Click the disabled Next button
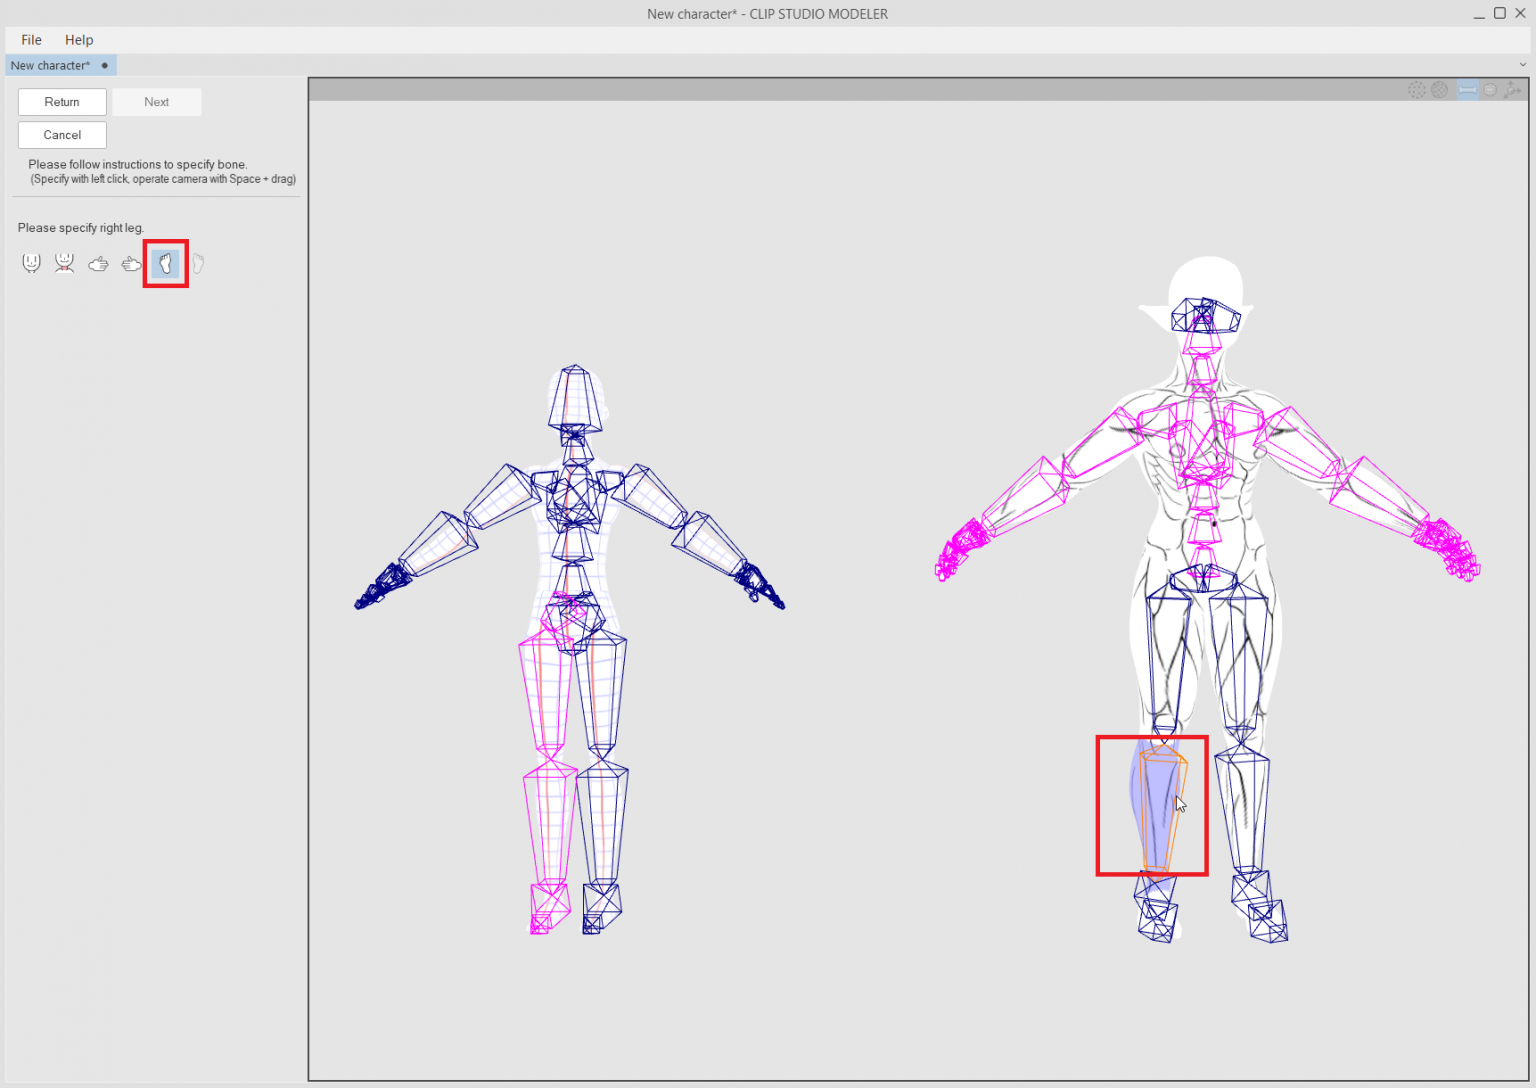Image resolution: width=1536 pixels, height=1088 pixels. coord(157,102)
